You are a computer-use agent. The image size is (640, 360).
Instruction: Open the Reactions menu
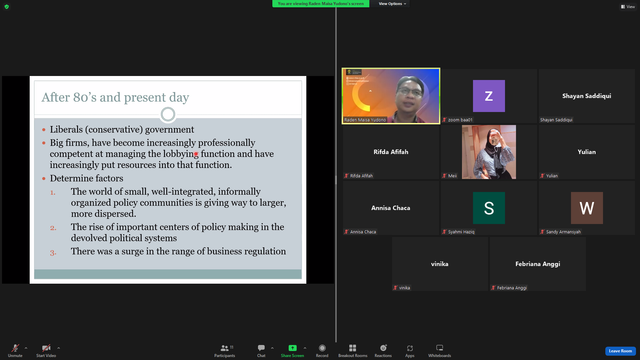pos(383,350)
